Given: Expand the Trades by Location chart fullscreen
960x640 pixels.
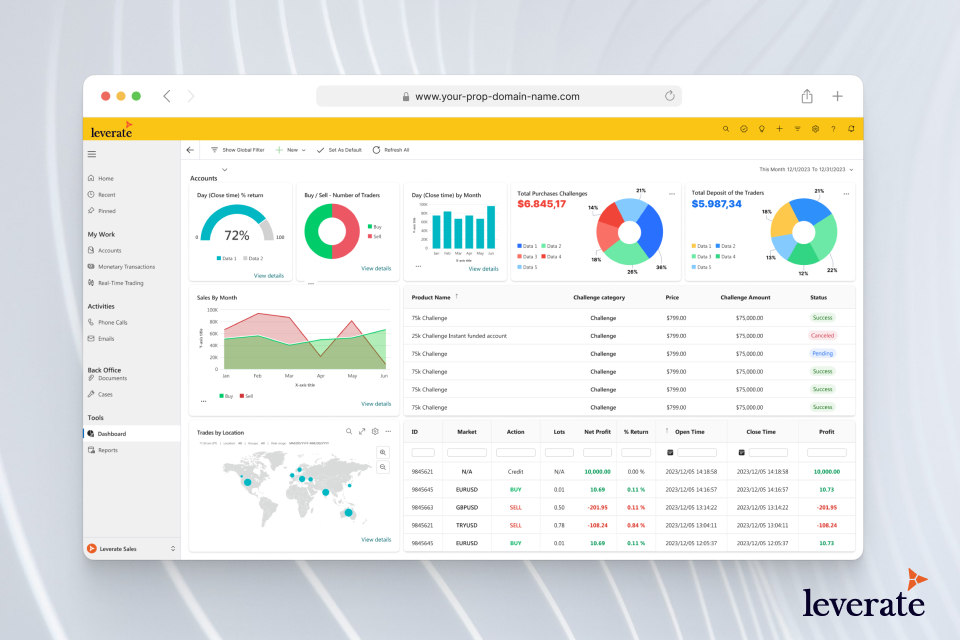Looking at the screenshot, I should point(362,432).
